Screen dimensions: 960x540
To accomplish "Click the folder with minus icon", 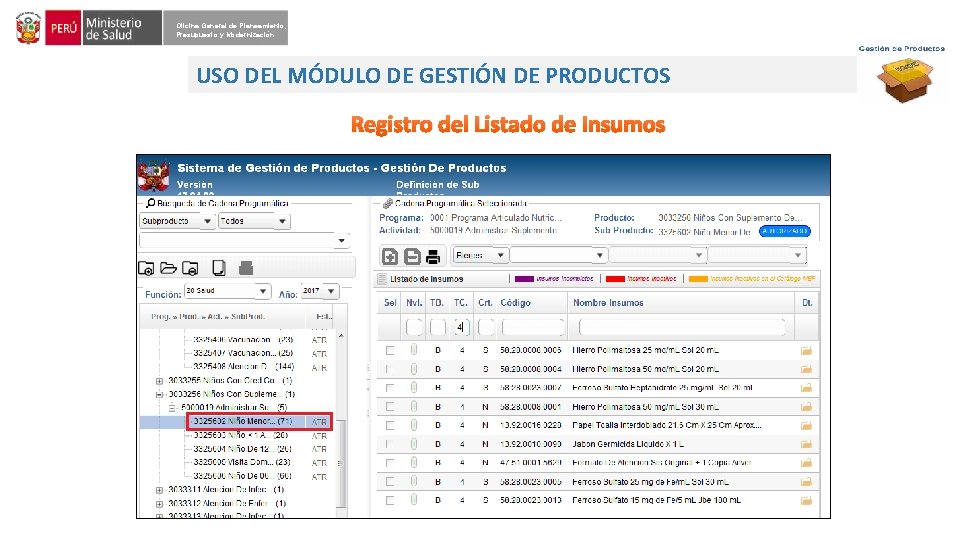I will pos(190,268).
